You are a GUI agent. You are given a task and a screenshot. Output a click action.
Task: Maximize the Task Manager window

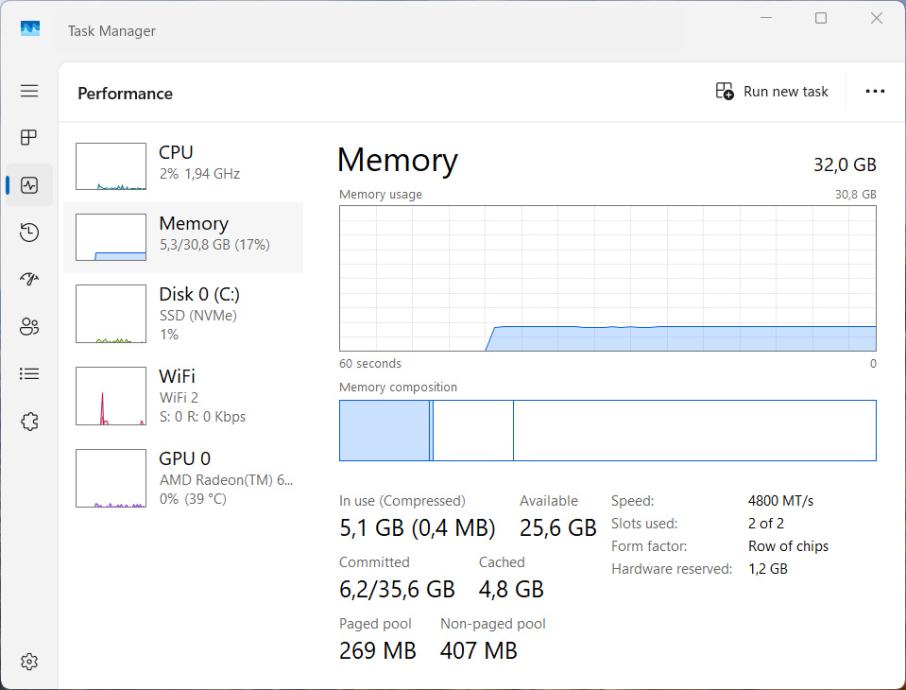[x=821, y=18]
